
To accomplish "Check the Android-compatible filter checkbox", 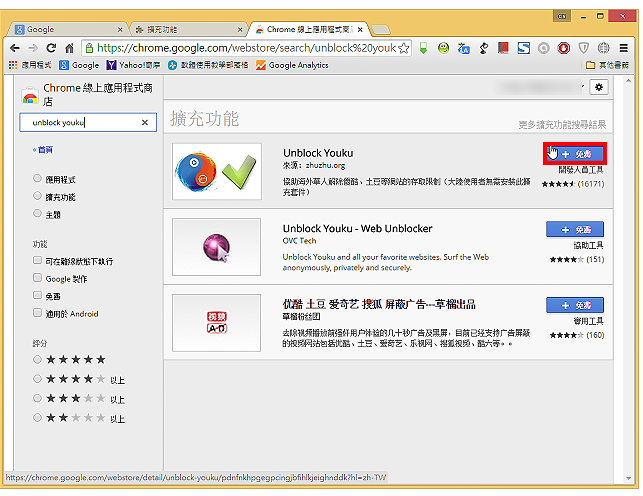I will [37, 313].
